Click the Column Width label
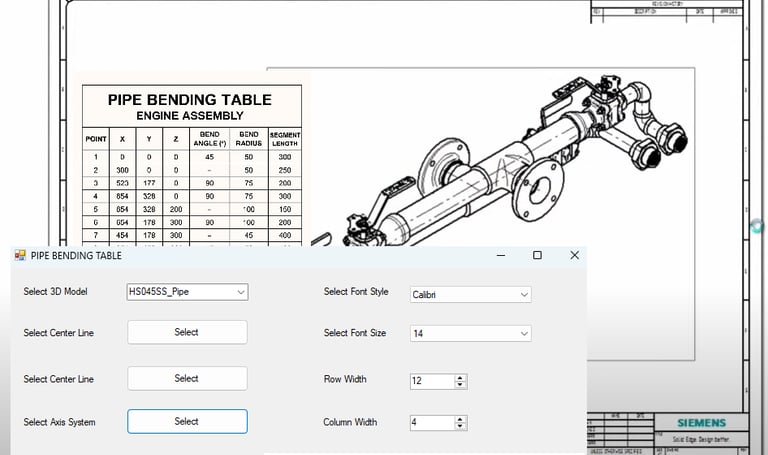 point(350,422)
